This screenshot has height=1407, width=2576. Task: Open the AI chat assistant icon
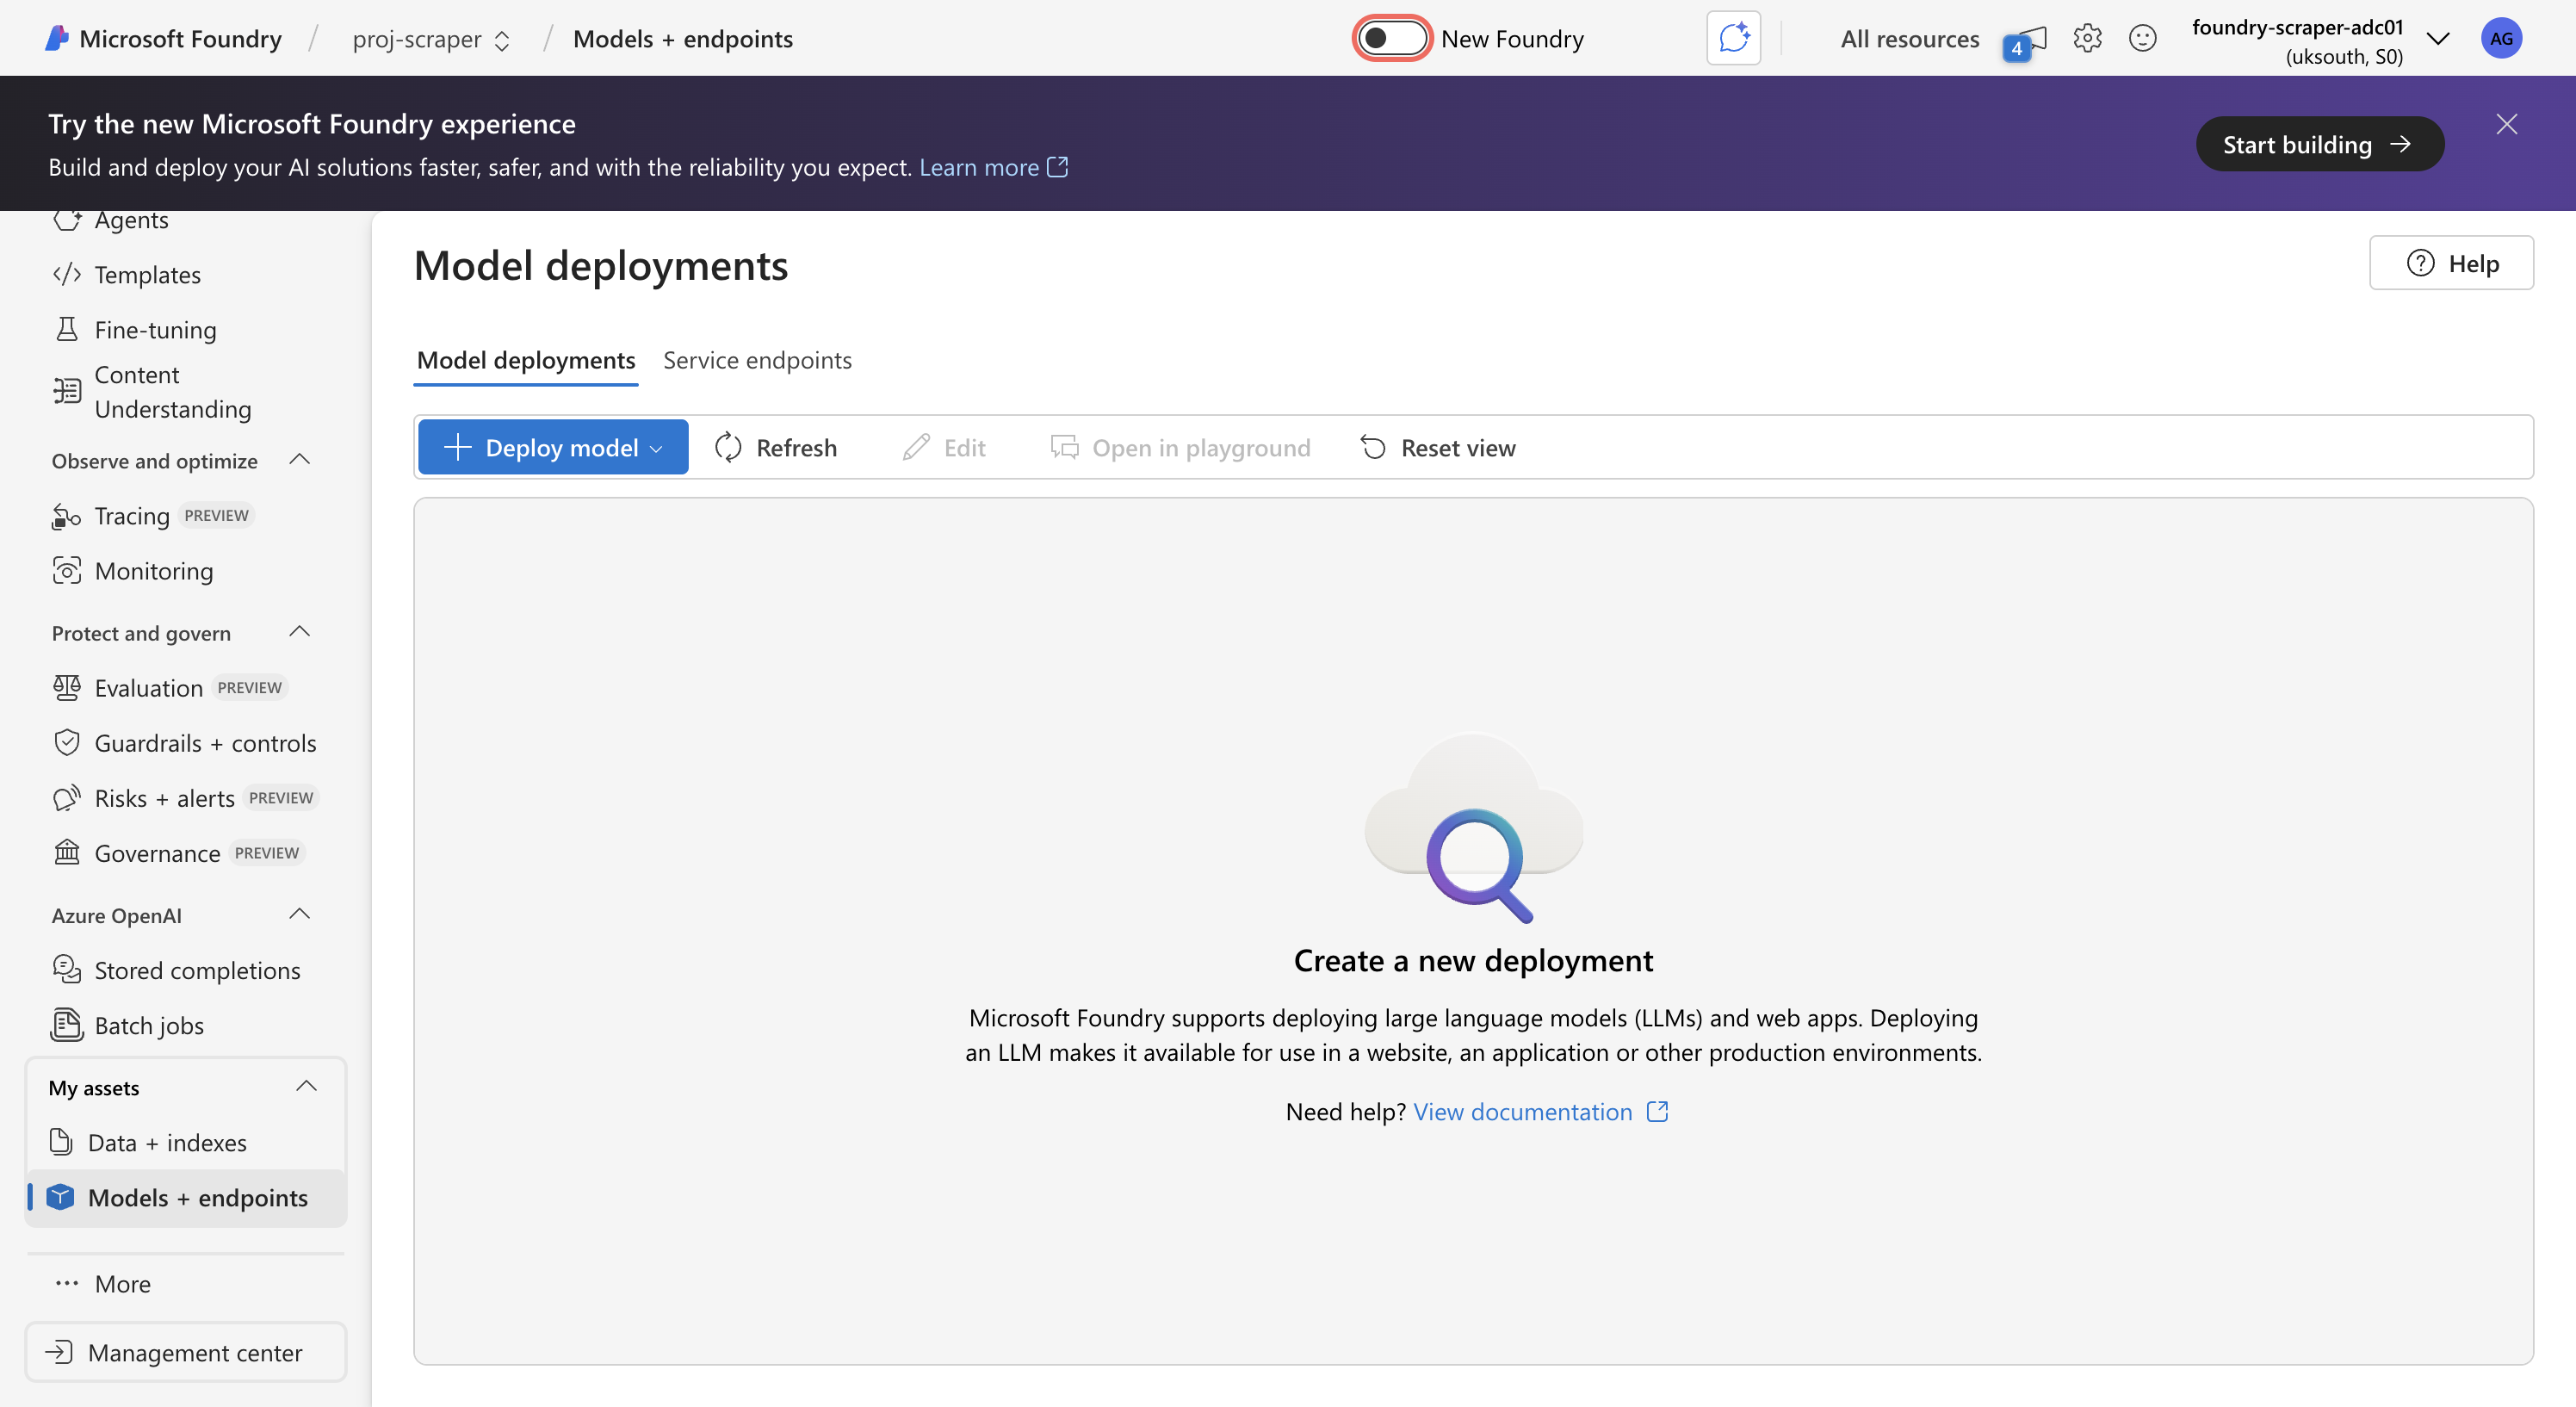(x=1733, y=39)
